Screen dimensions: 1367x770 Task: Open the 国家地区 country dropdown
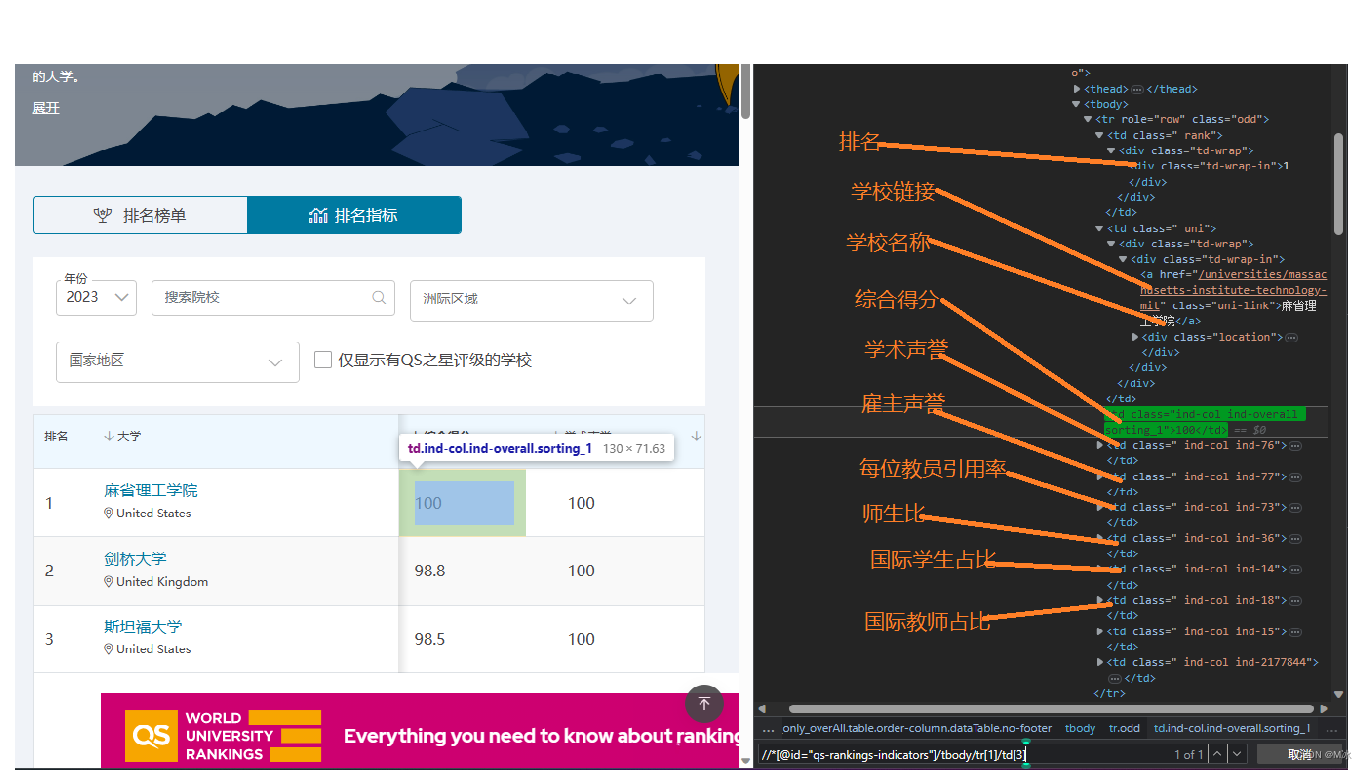(177, 361)
